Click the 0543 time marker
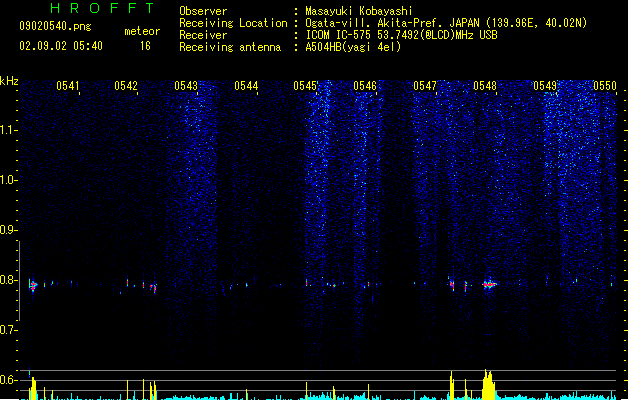Viewport: 629px width, 400px height. tap(186, 86)
